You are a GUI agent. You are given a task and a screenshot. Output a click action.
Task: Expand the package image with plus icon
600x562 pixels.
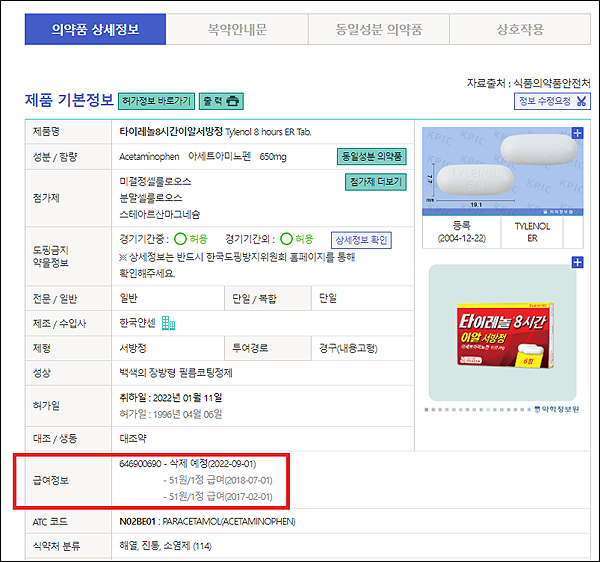(x=577, y=262)
